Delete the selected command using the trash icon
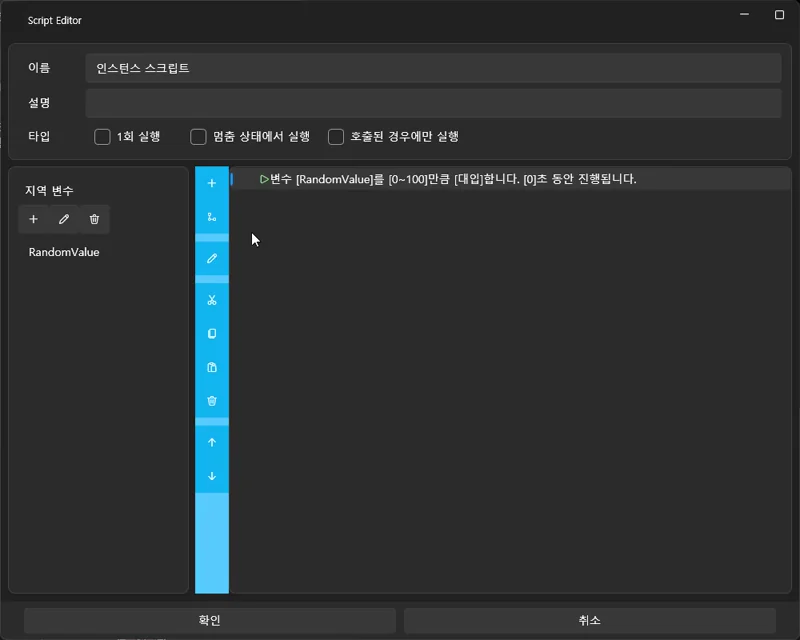Image resolution: width=800 pixels, height=640 pixels. coord(212,400)
